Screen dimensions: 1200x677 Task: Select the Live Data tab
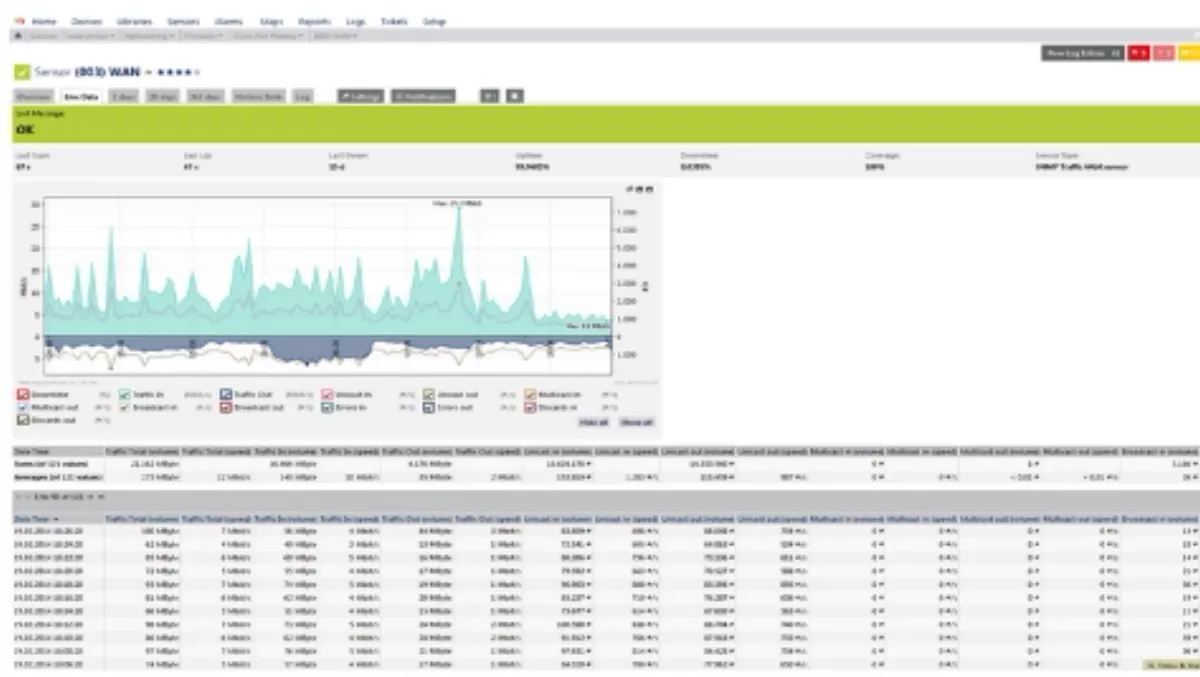81,96
